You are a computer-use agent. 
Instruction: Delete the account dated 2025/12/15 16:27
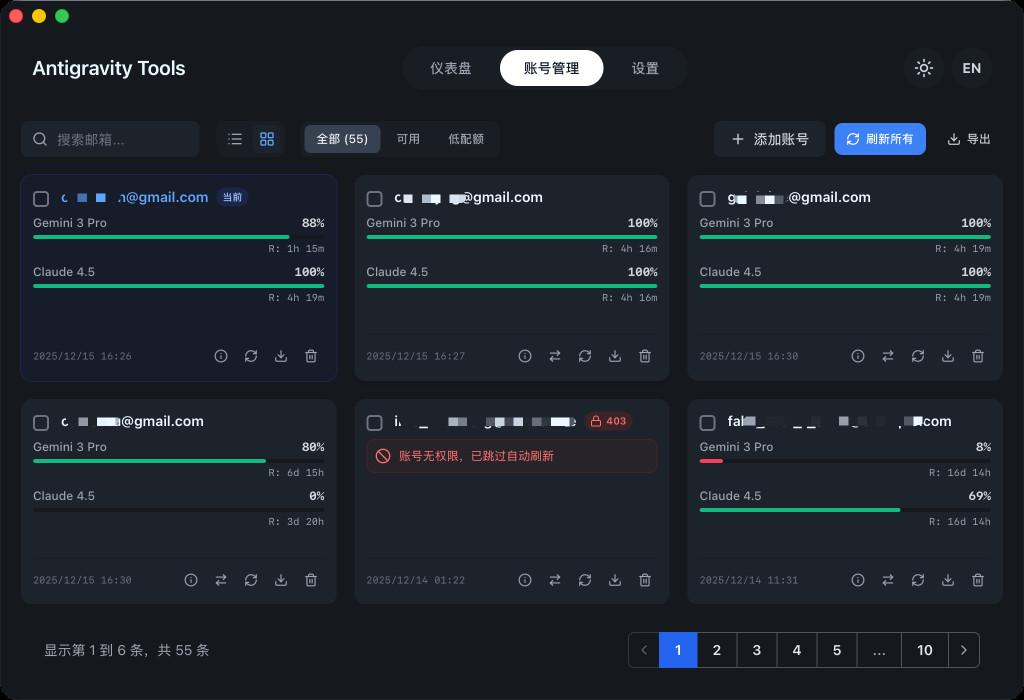click(645, 356)
